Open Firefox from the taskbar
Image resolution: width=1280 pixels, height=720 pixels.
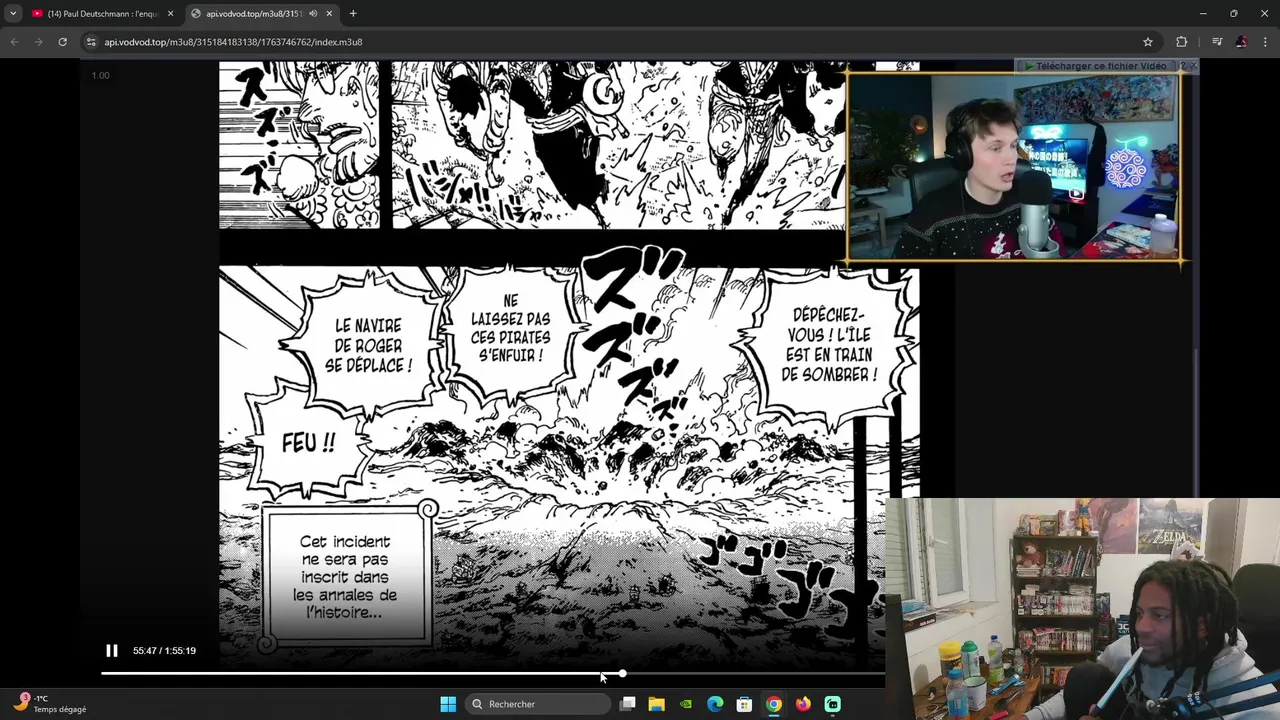click(803, 704)
